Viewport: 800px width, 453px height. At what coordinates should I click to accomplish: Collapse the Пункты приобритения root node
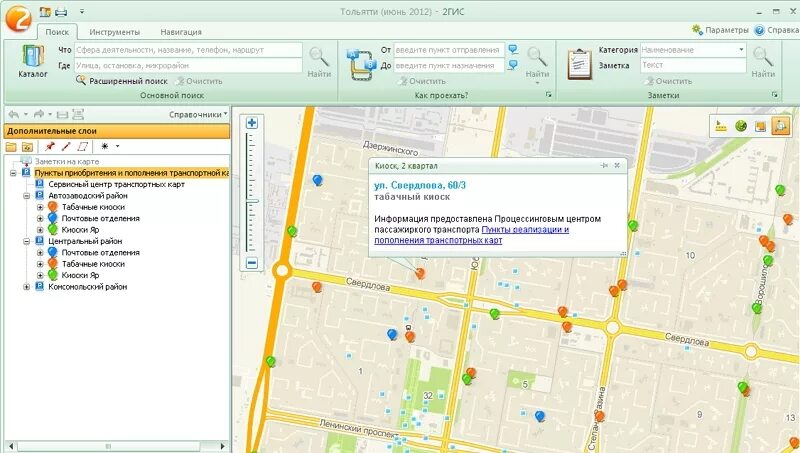point(13,173)
